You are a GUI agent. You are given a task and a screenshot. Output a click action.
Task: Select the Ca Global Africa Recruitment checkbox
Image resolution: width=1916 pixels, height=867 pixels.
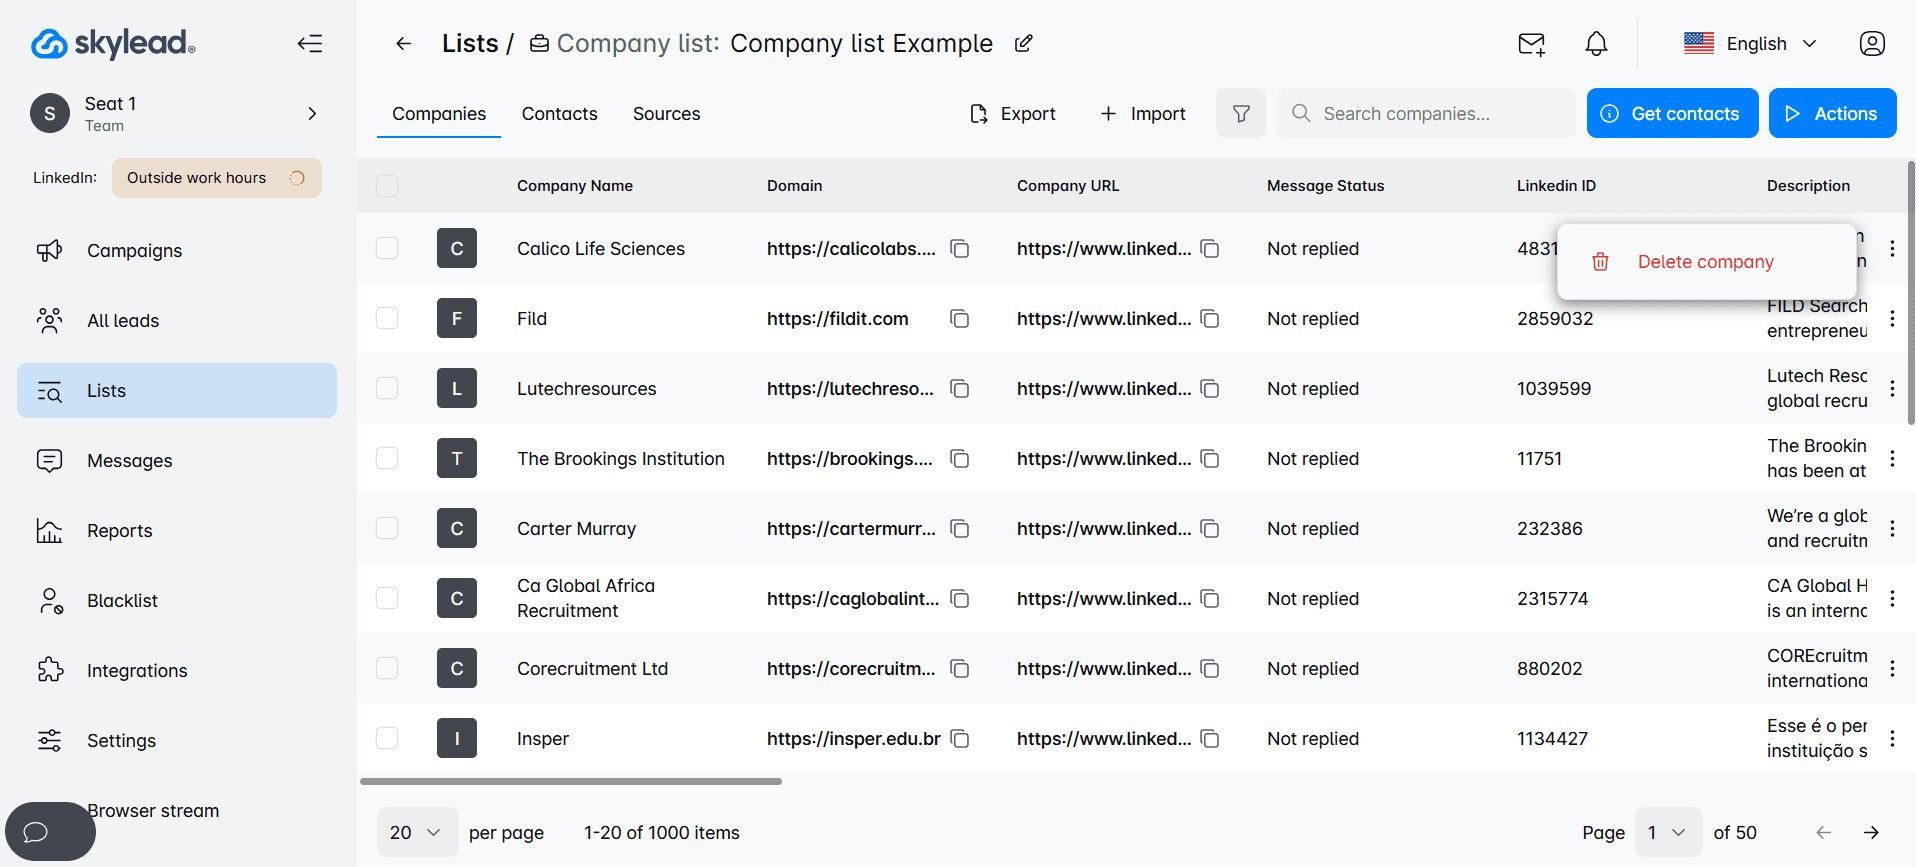coord(387,598)
